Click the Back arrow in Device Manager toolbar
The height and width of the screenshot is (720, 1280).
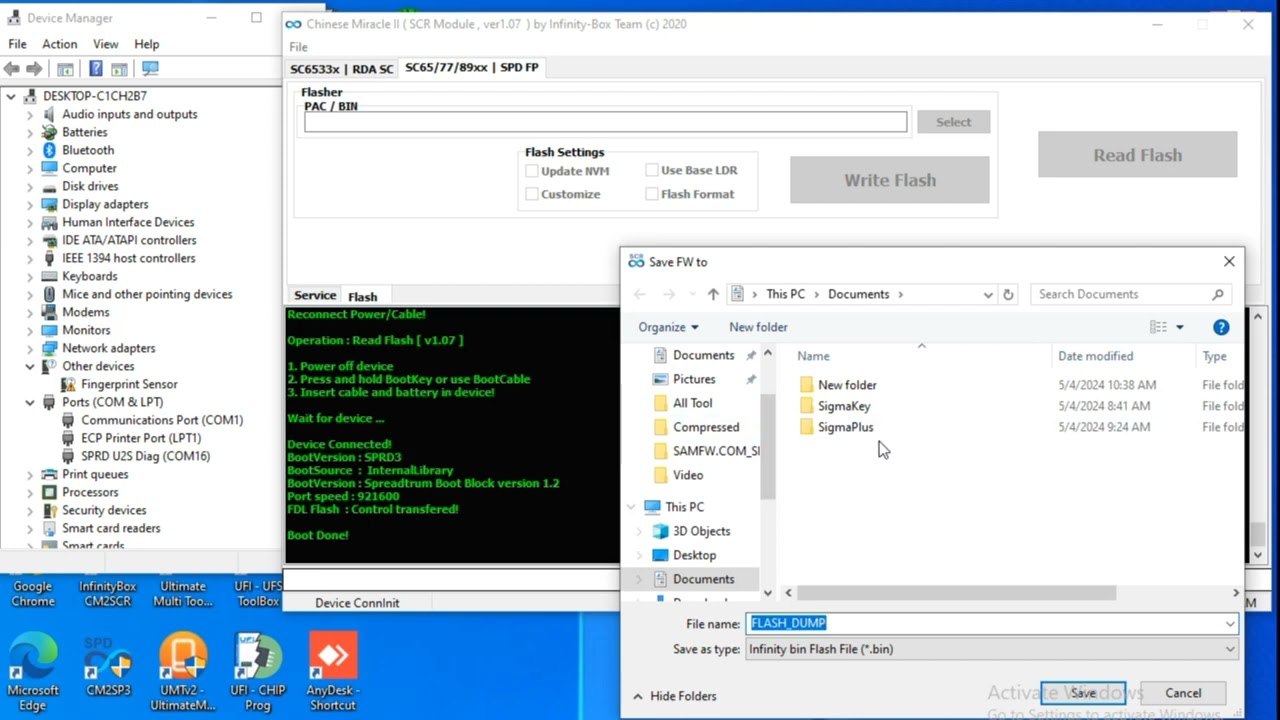click(12, 69)
